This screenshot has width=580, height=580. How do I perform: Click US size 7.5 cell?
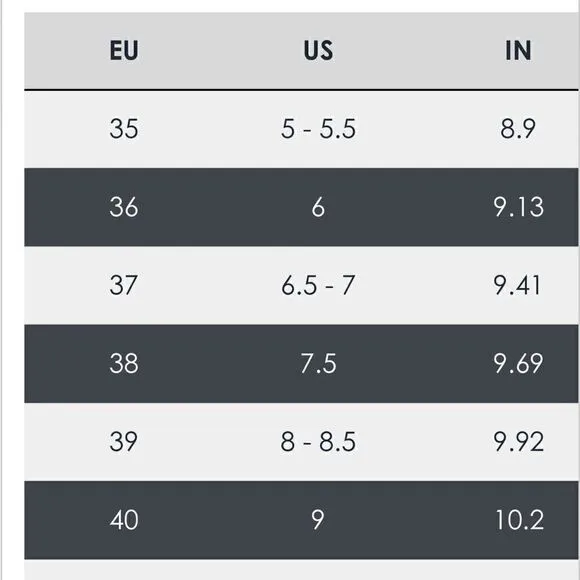(x=318, y=364)
